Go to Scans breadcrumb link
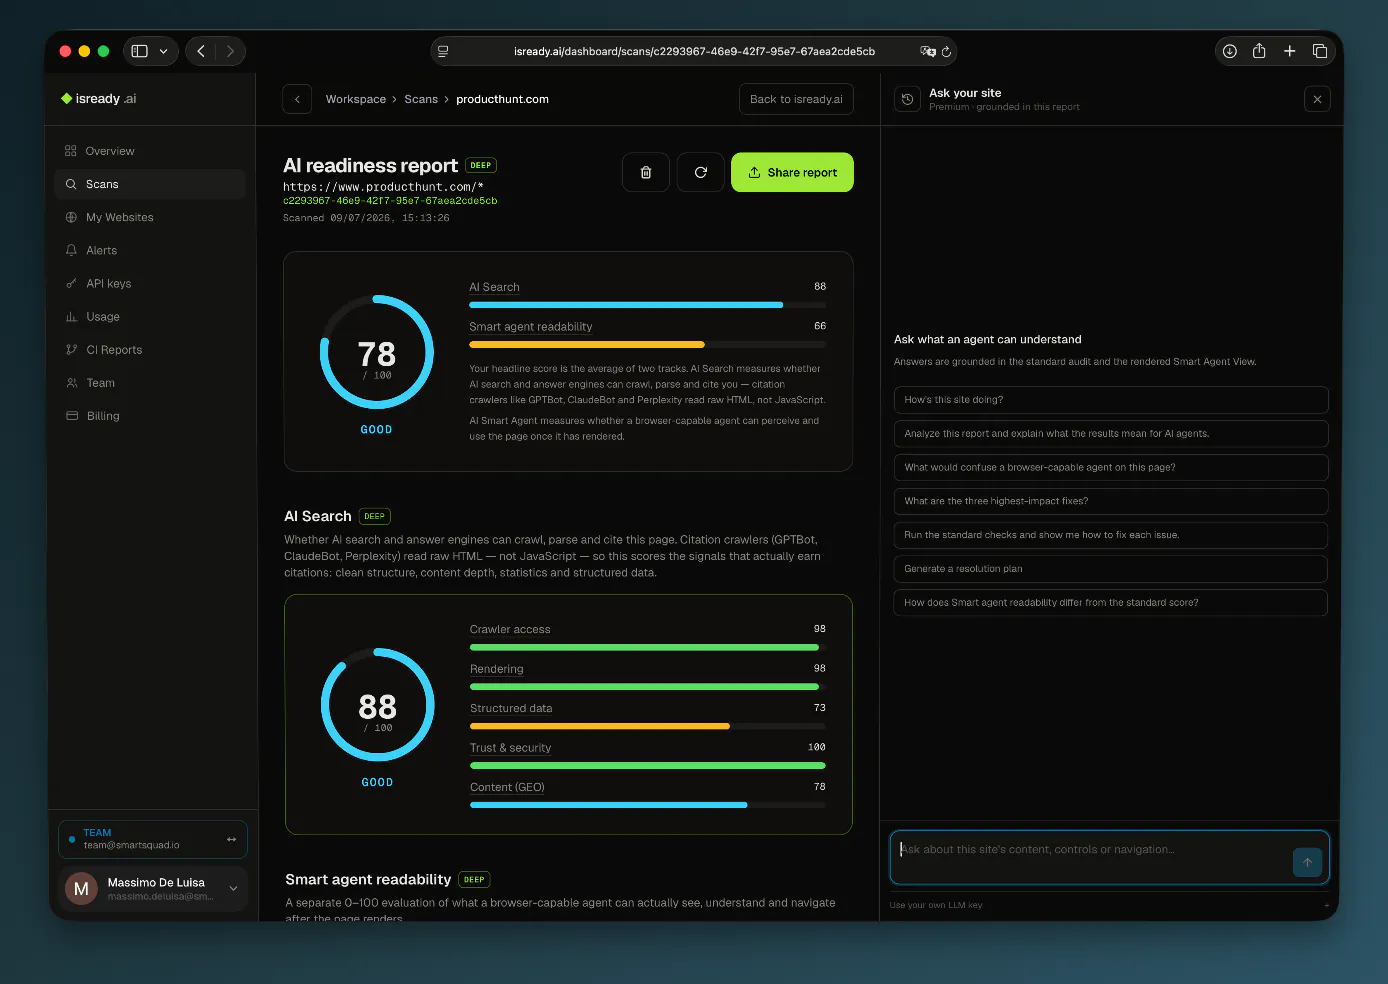This screenshot has width=1388, height=984. [421, 99]
